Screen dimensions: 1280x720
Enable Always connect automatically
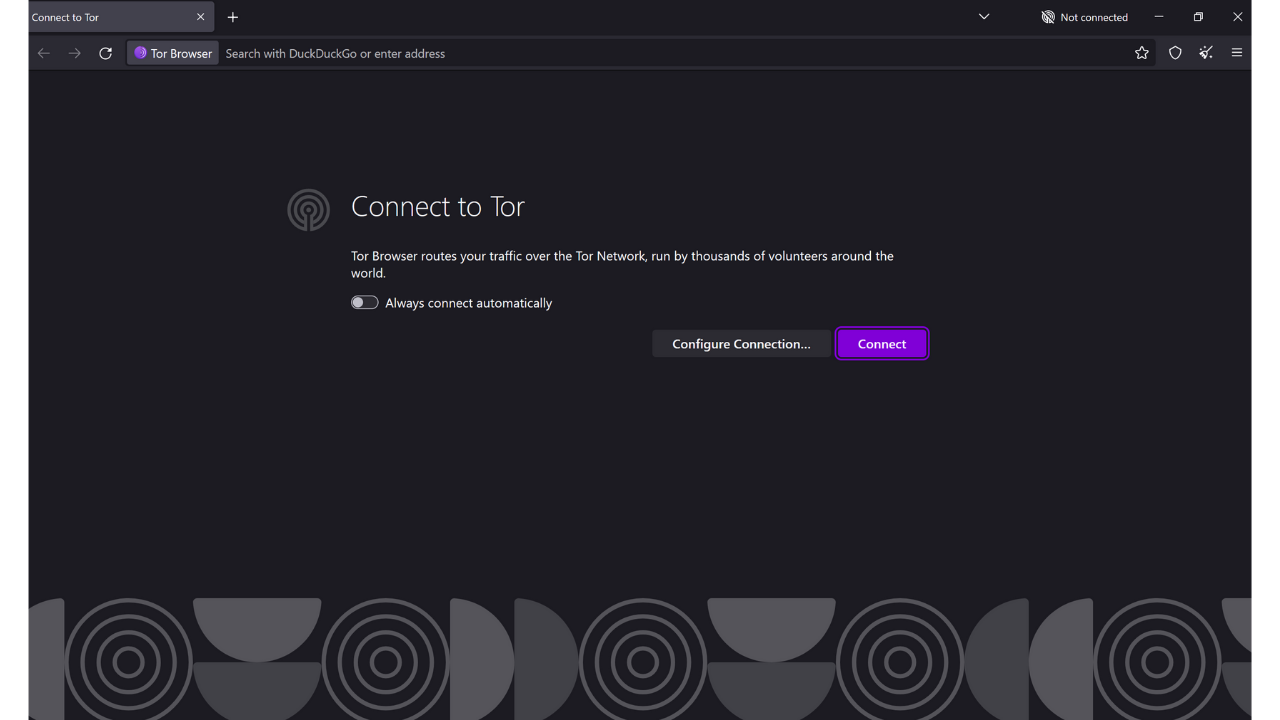364,302
